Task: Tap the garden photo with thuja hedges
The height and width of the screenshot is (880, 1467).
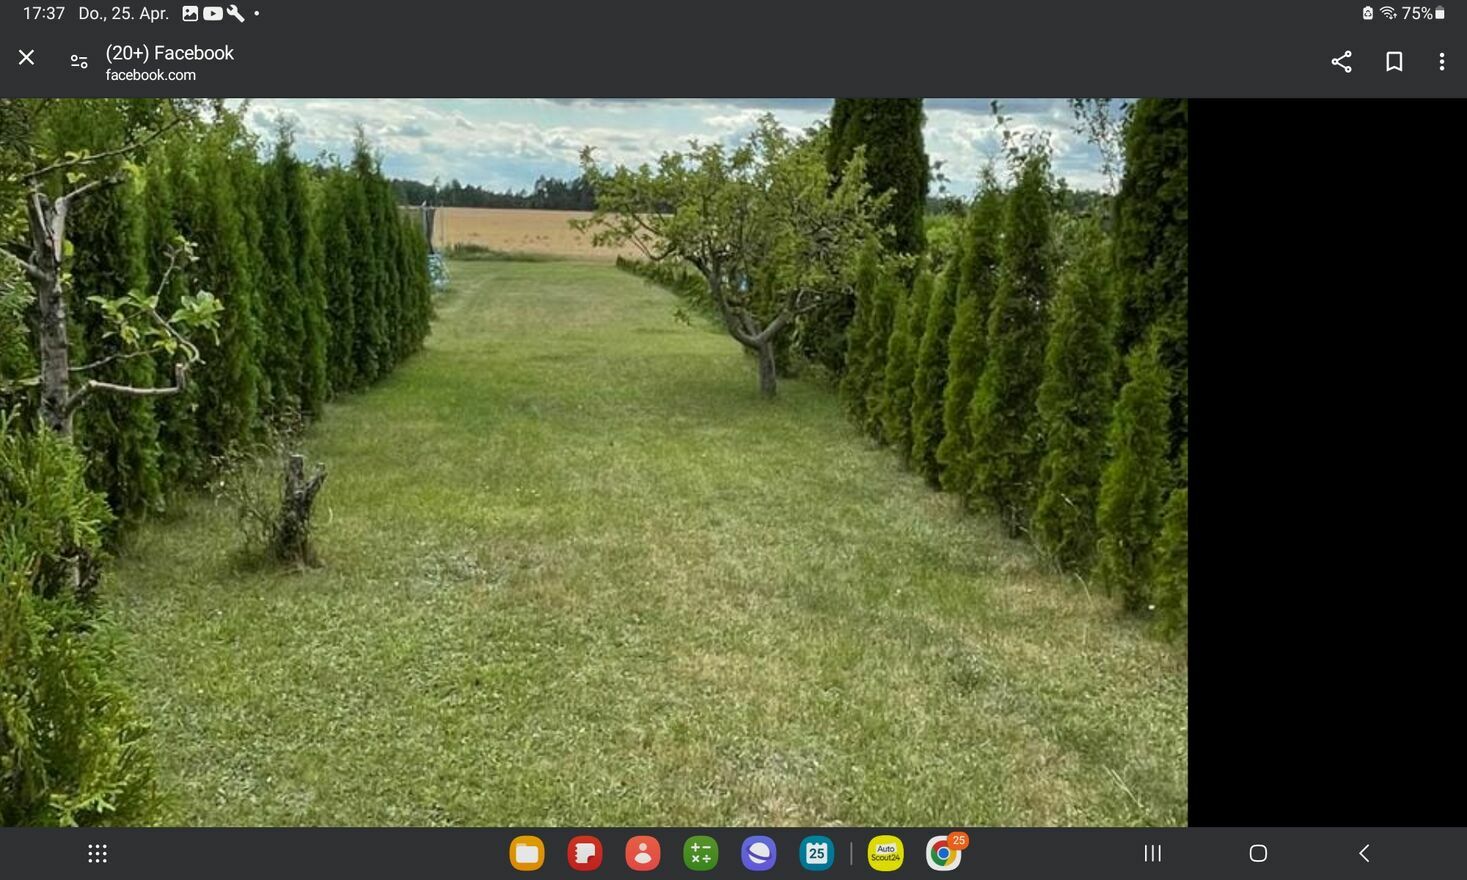Action: (593, 462)
